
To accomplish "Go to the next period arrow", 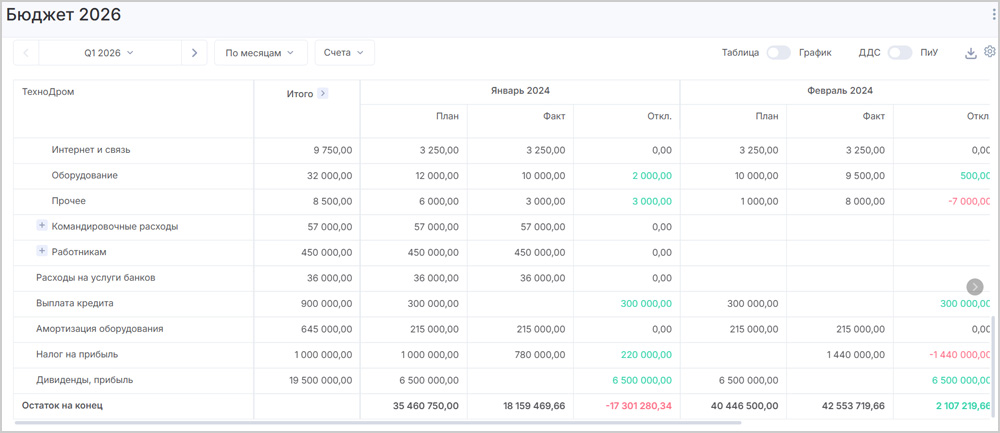I will click(x=194, y=53).
